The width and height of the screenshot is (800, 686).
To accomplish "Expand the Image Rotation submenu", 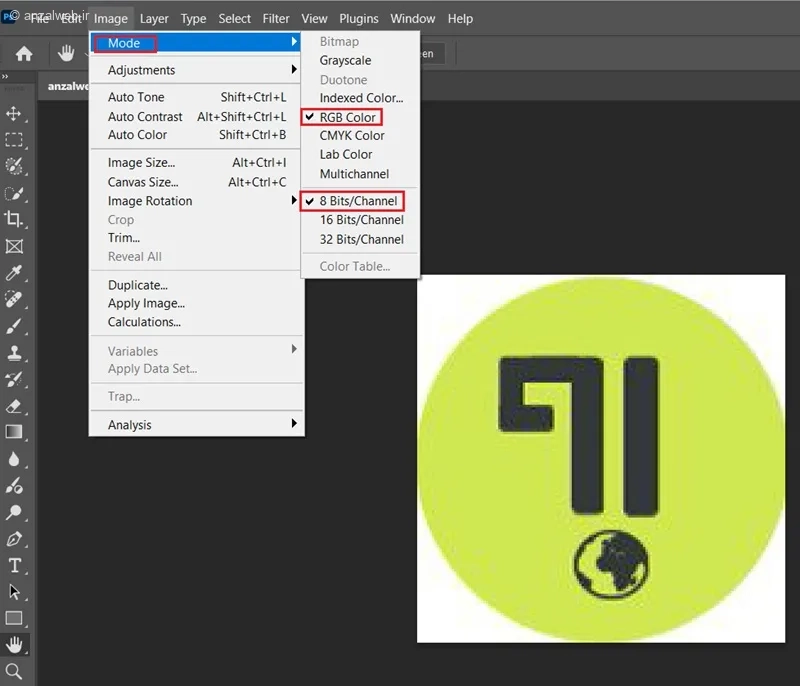I will coord(196,201).
